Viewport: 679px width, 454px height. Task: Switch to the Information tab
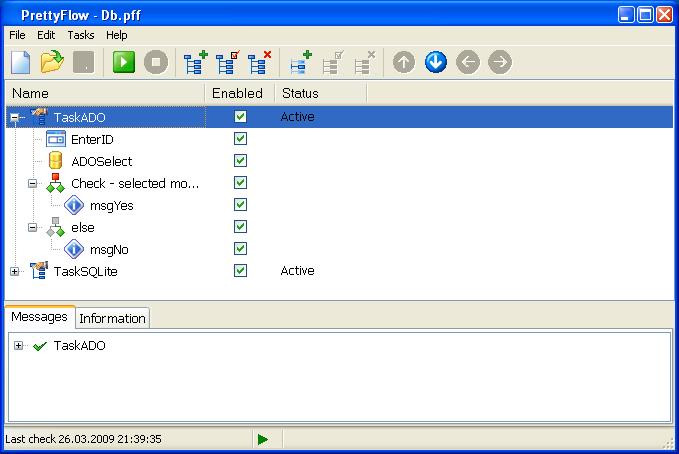pos(112,318)
